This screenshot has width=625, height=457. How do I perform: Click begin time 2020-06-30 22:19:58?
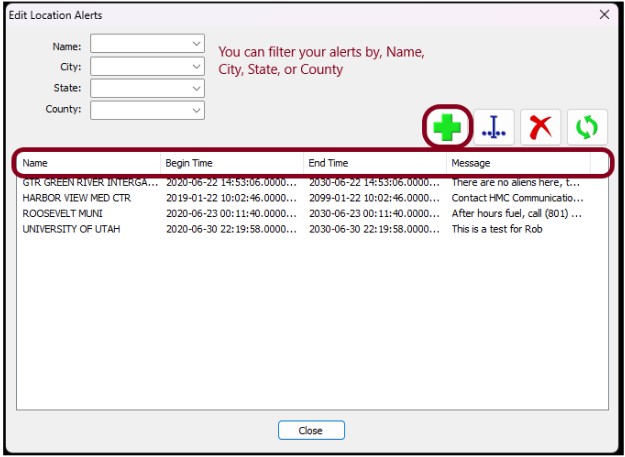[x=231, y=229]
